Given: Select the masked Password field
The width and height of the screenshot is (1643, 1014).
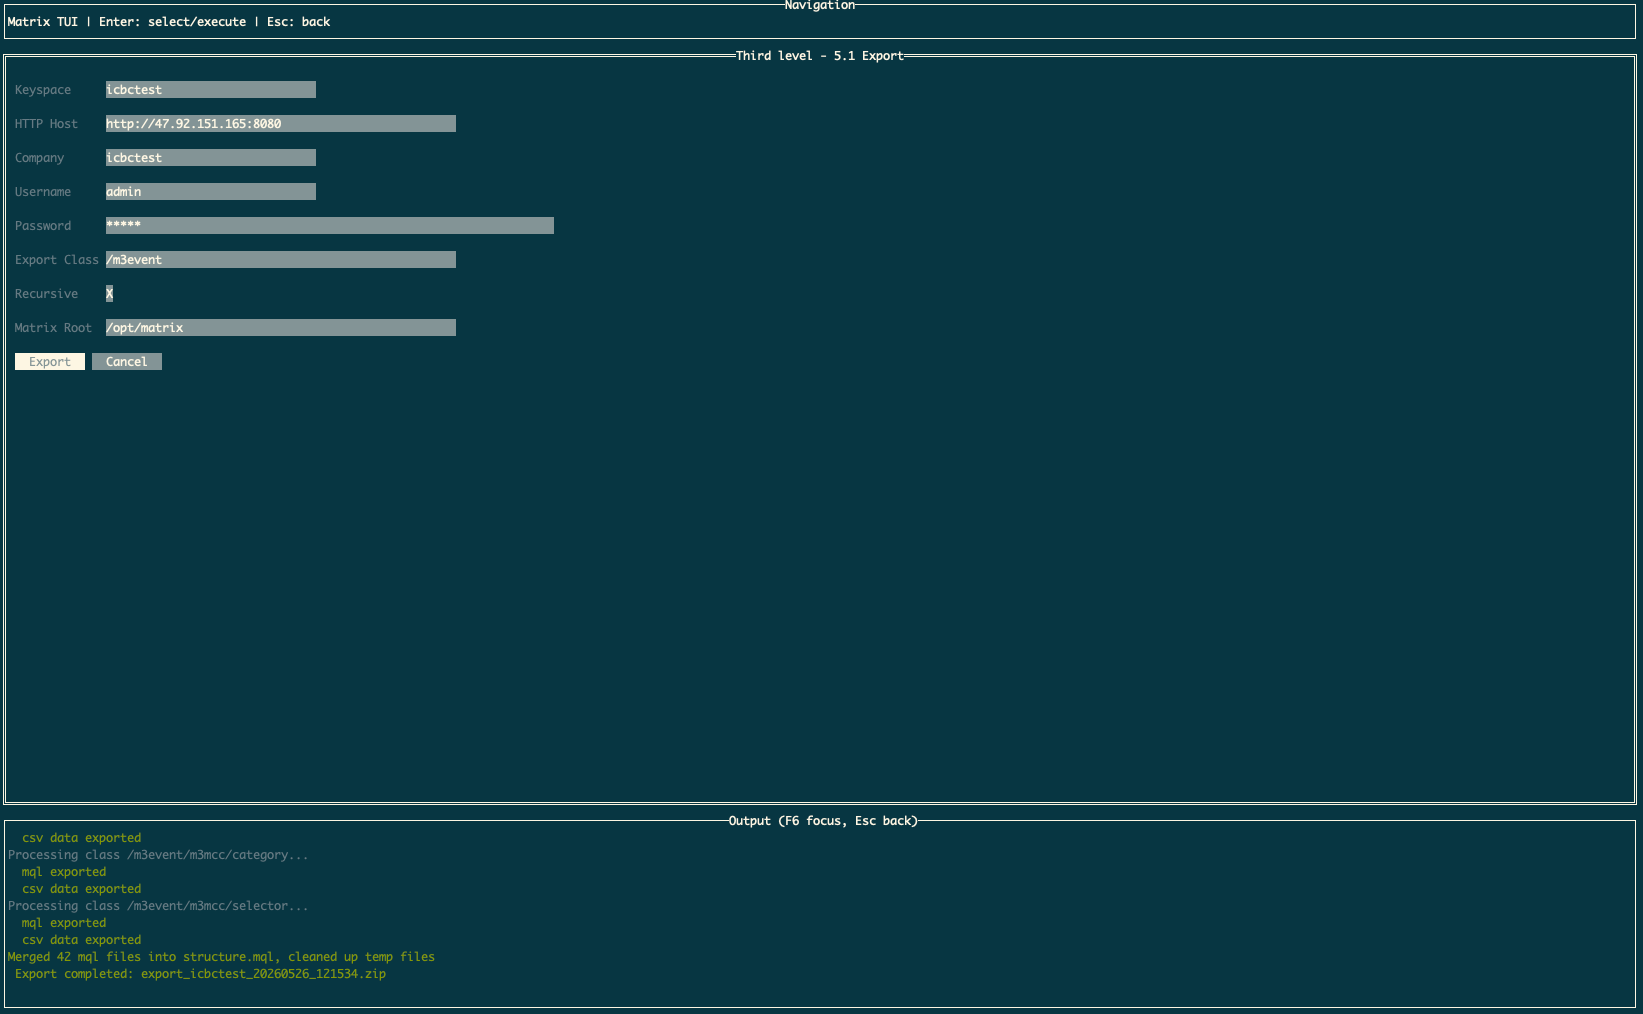Looking at the screenshot, I should pos(330,226).
